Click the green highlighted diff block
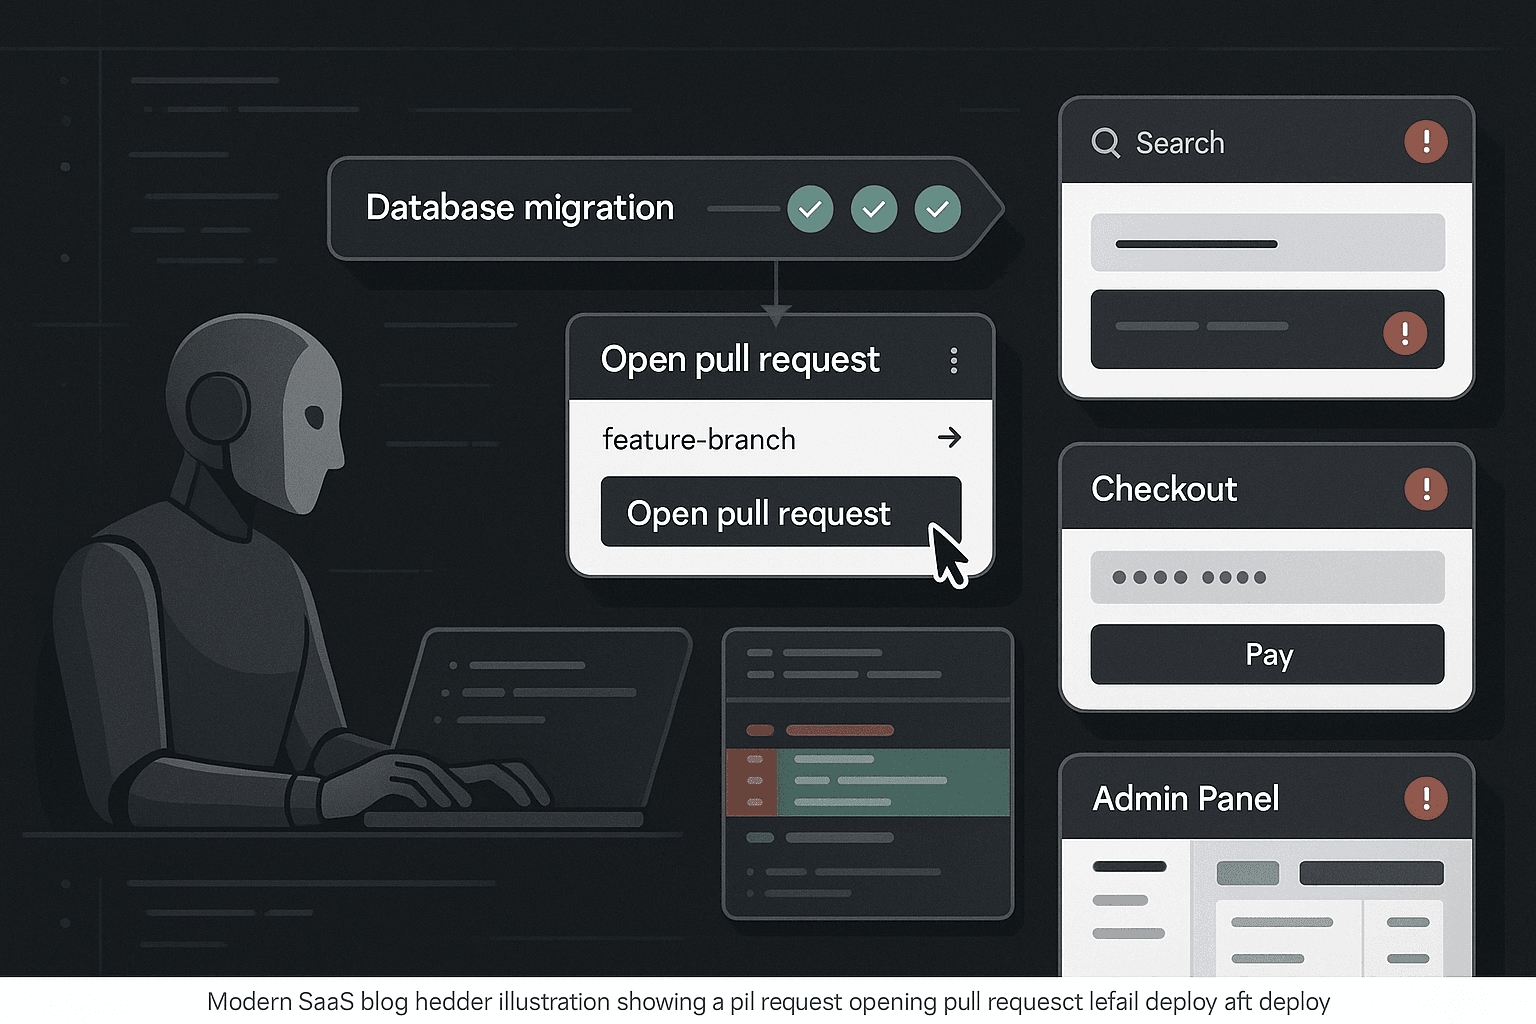Image resolution: width=1536 pixels, height=1024 pixels. 868,782
